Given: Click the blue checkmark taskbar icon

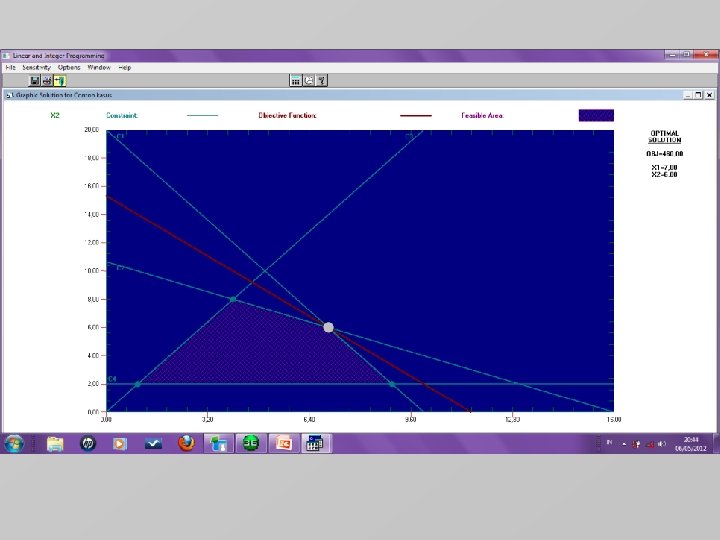Looking at the screenshot, I should 153,444.
